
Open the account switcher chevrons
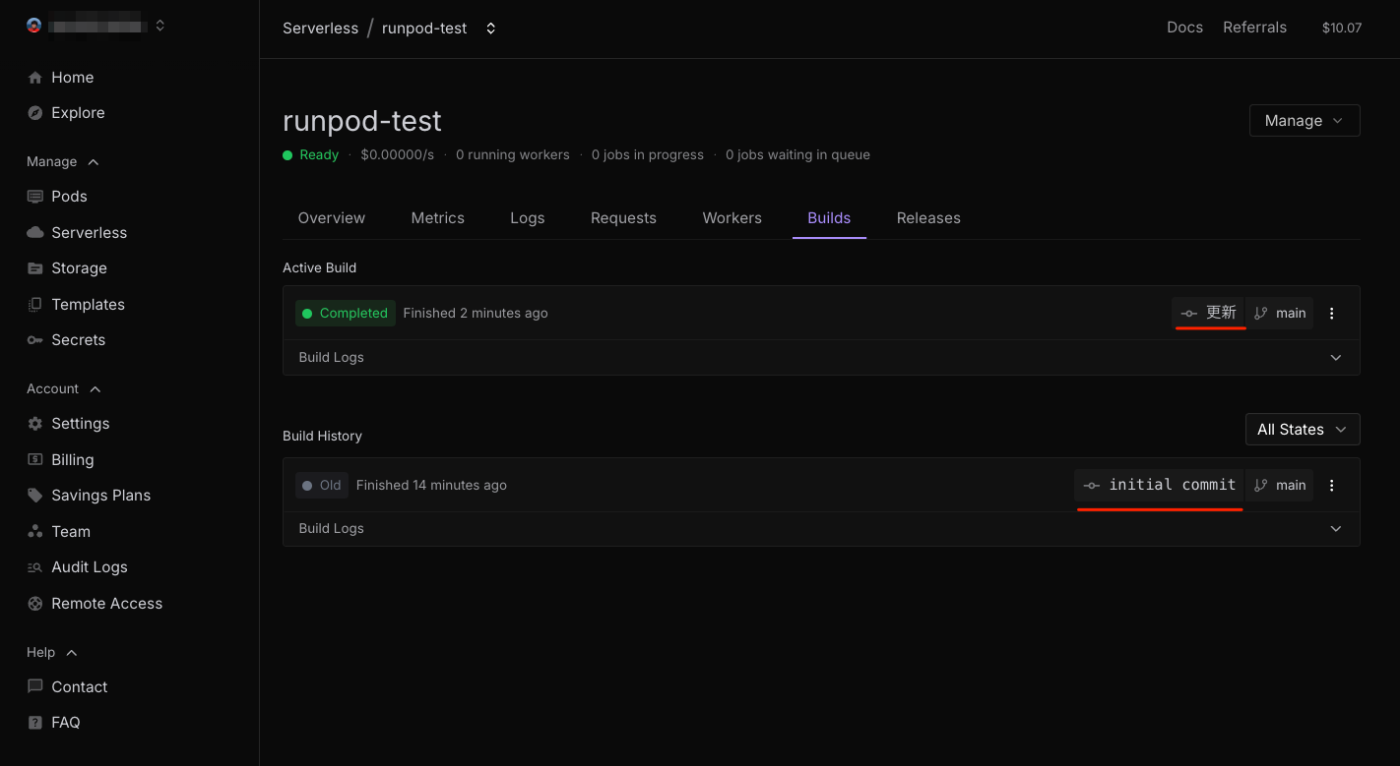click(x=160, y=26)
